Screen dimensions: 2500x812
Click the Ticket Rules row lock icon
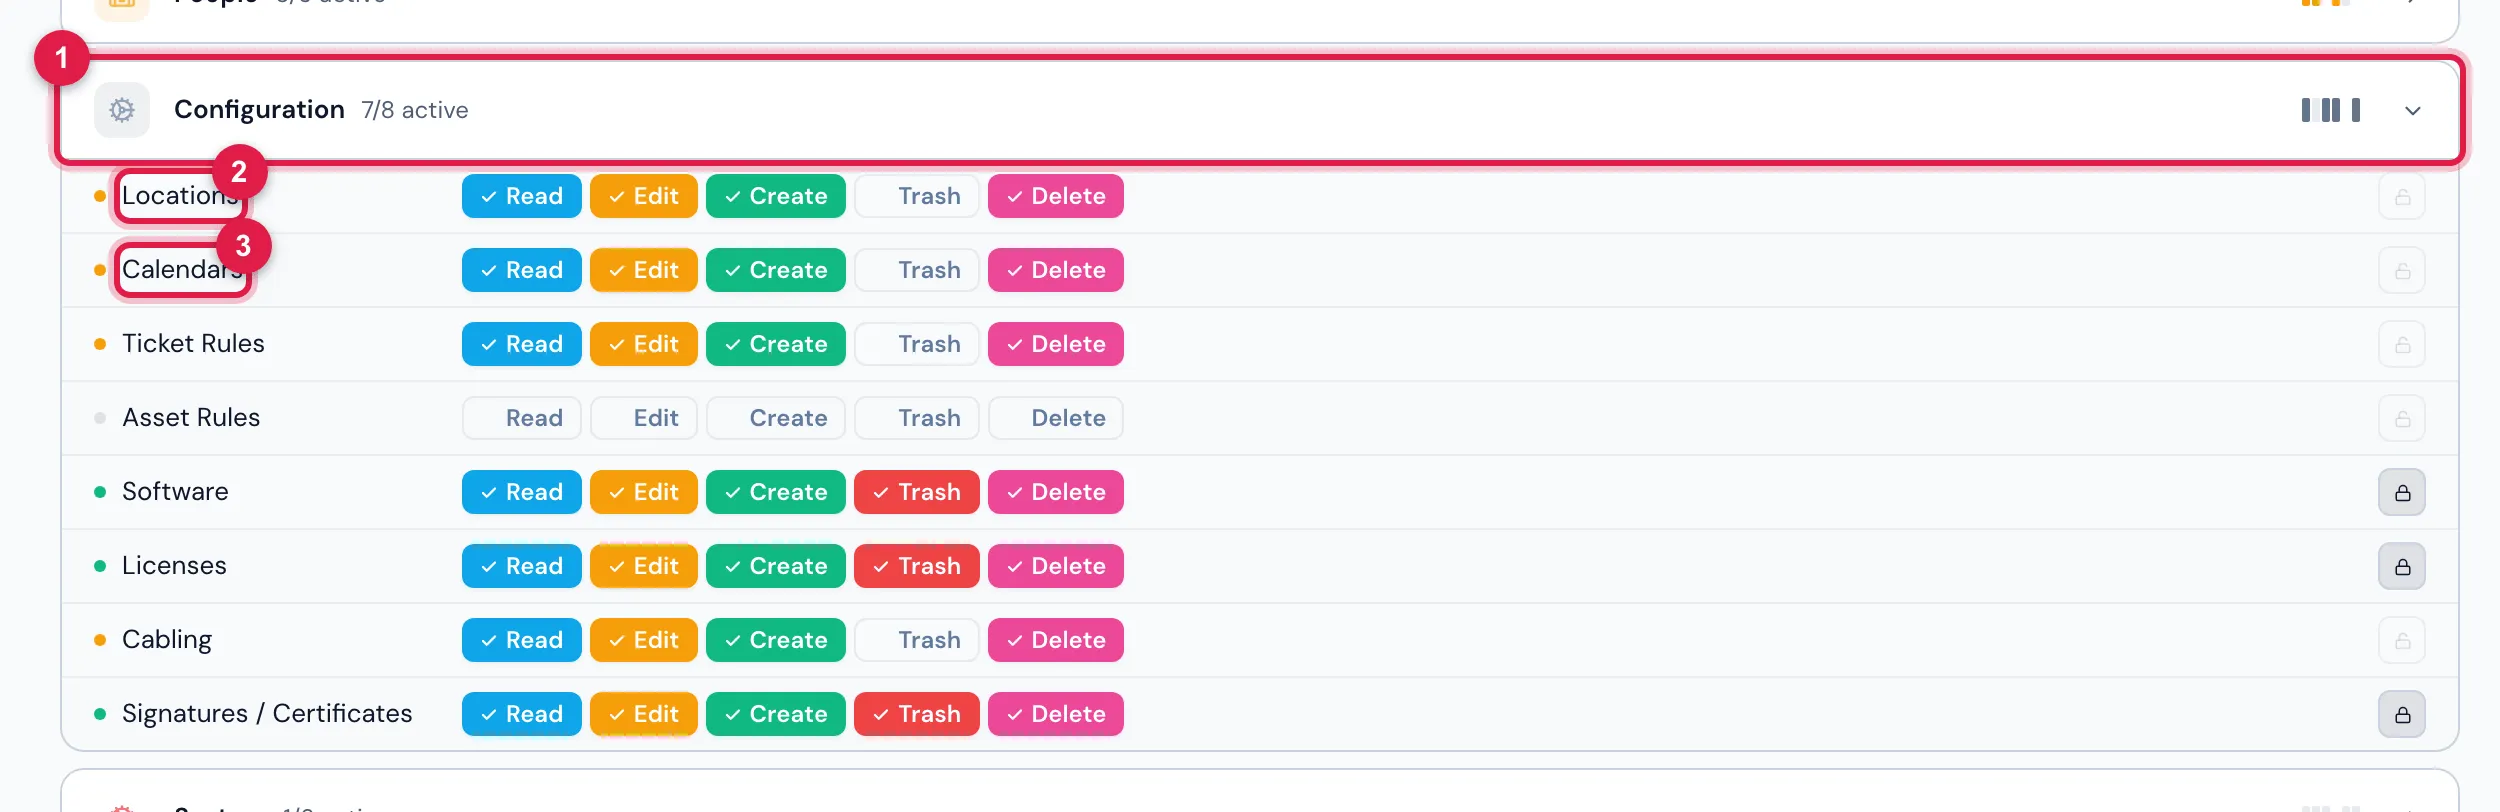2402,345
